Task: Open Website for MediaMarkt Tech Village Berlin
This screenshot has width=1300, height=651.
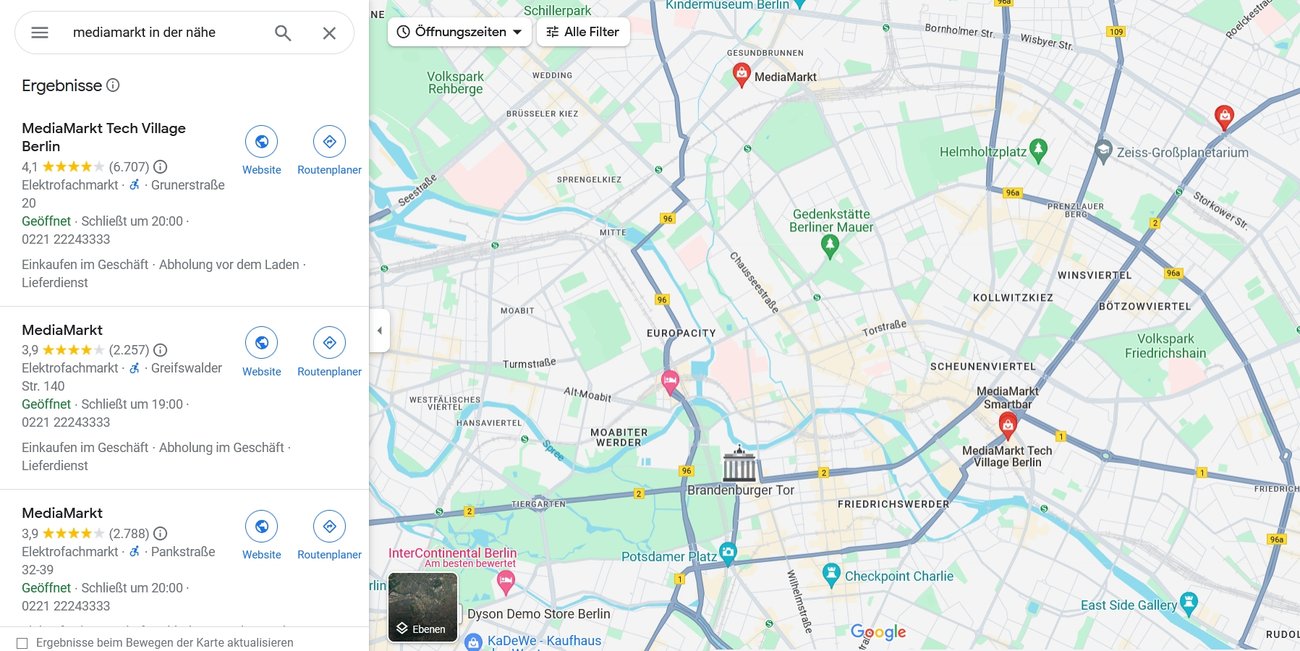Action: click(x=261, y=151)
